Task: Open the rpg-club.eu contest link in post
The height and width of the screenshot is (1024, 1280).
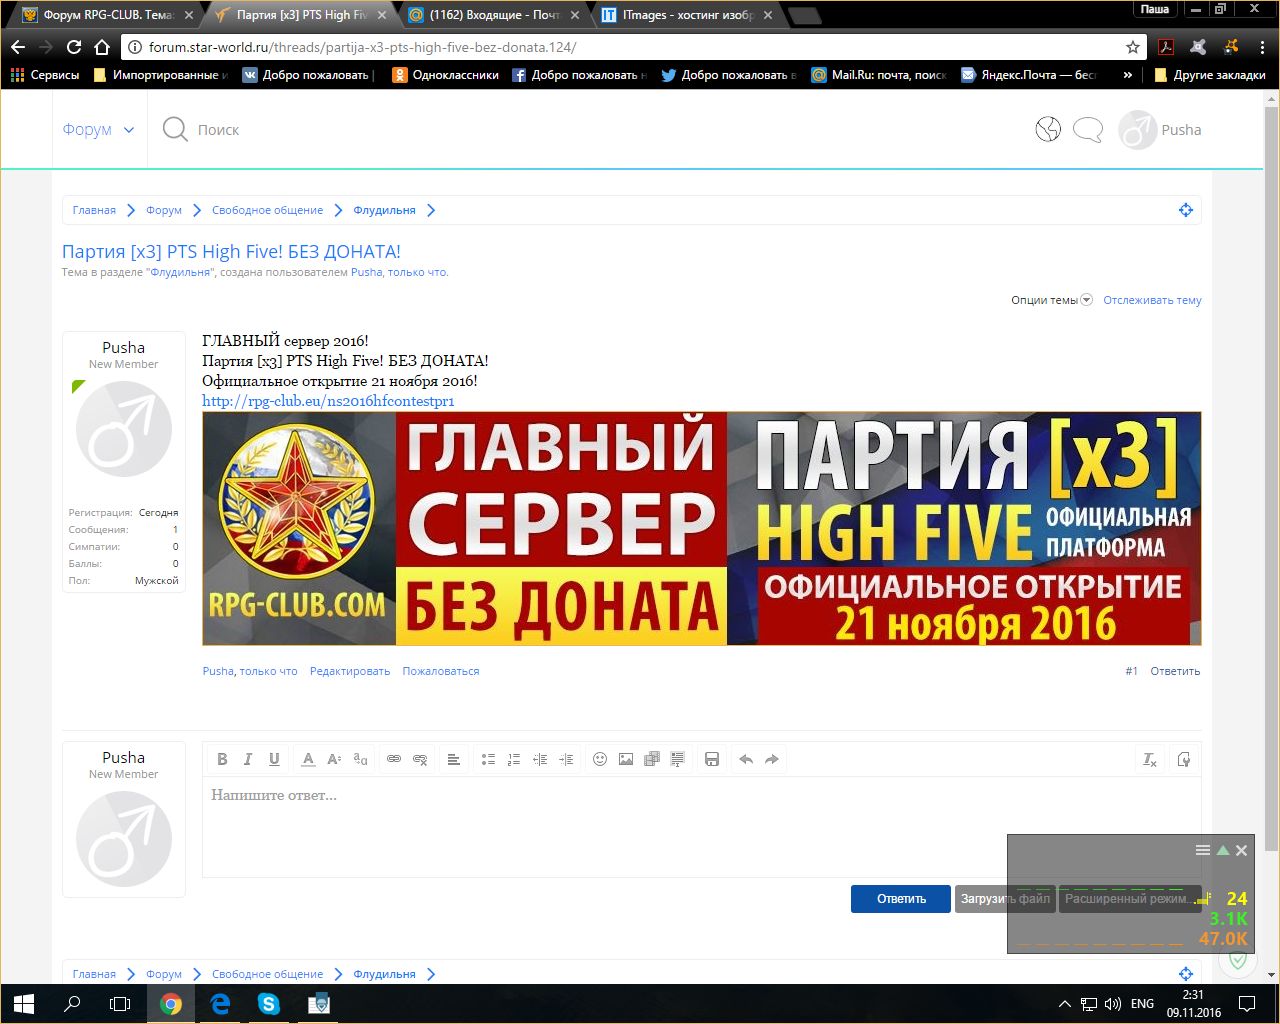Action: click(328, 401)
